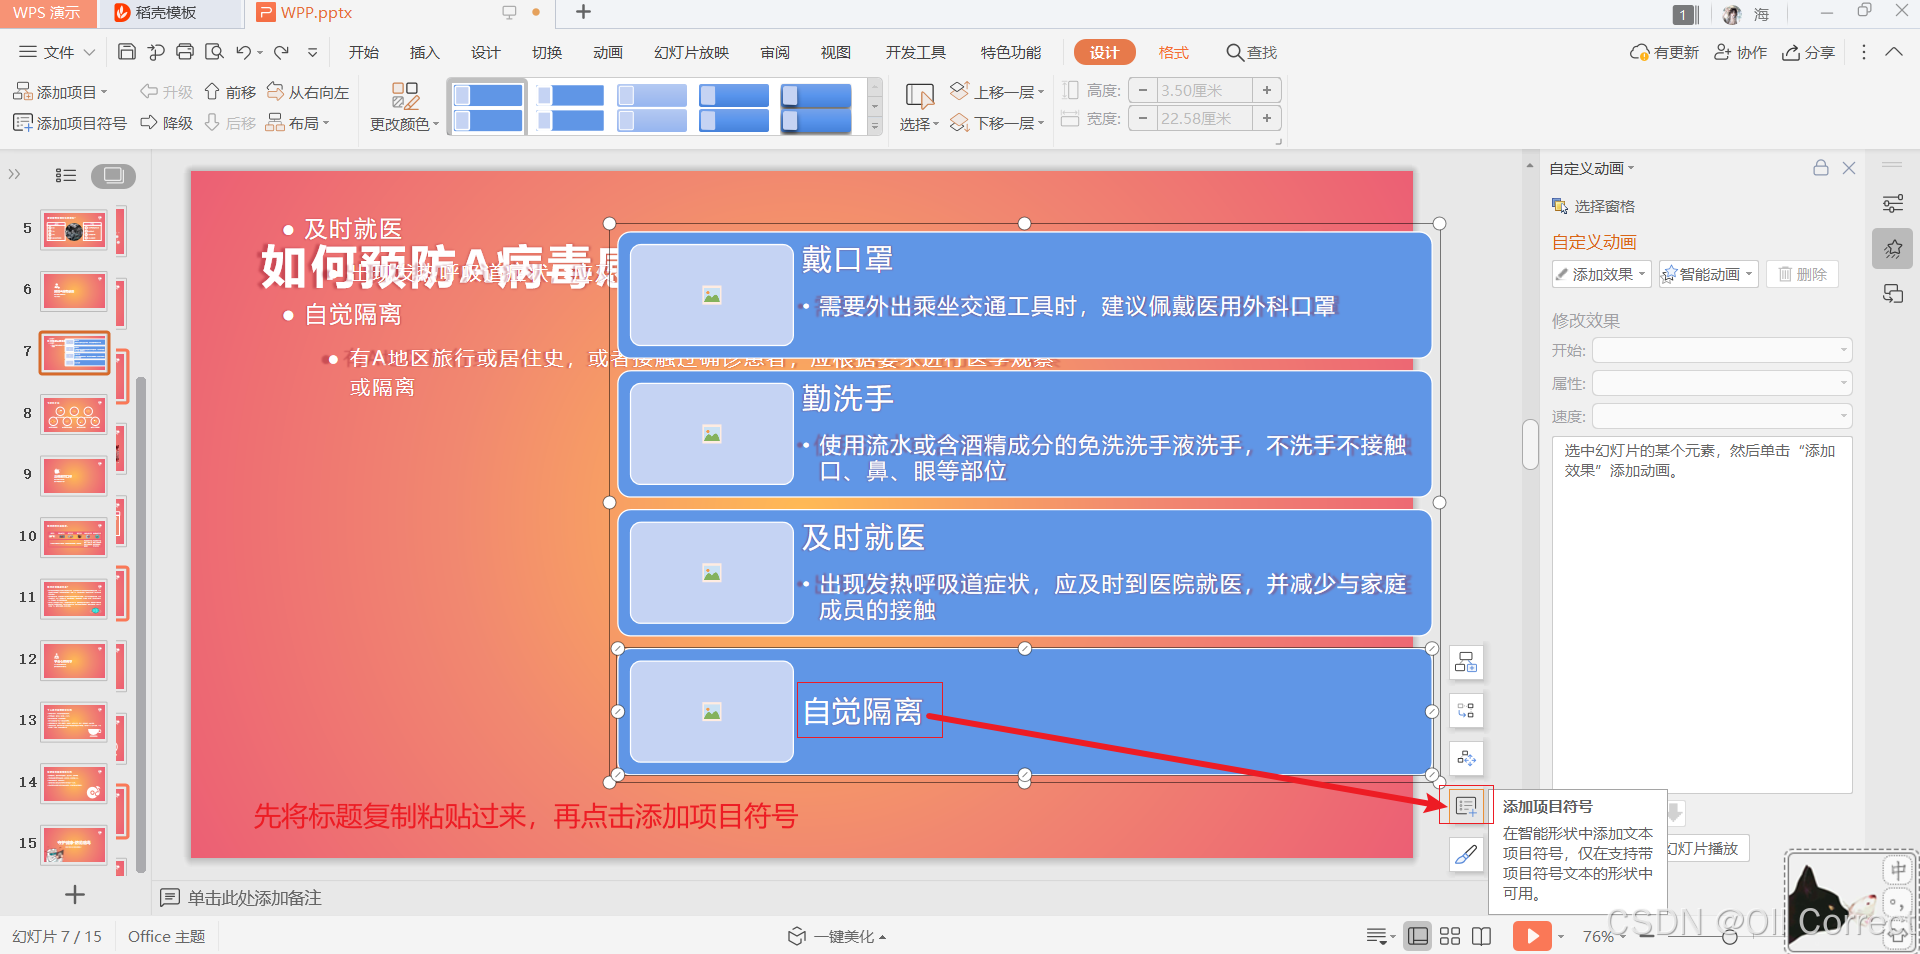Decrease width with minus stepper

(x=1143, y=118)
